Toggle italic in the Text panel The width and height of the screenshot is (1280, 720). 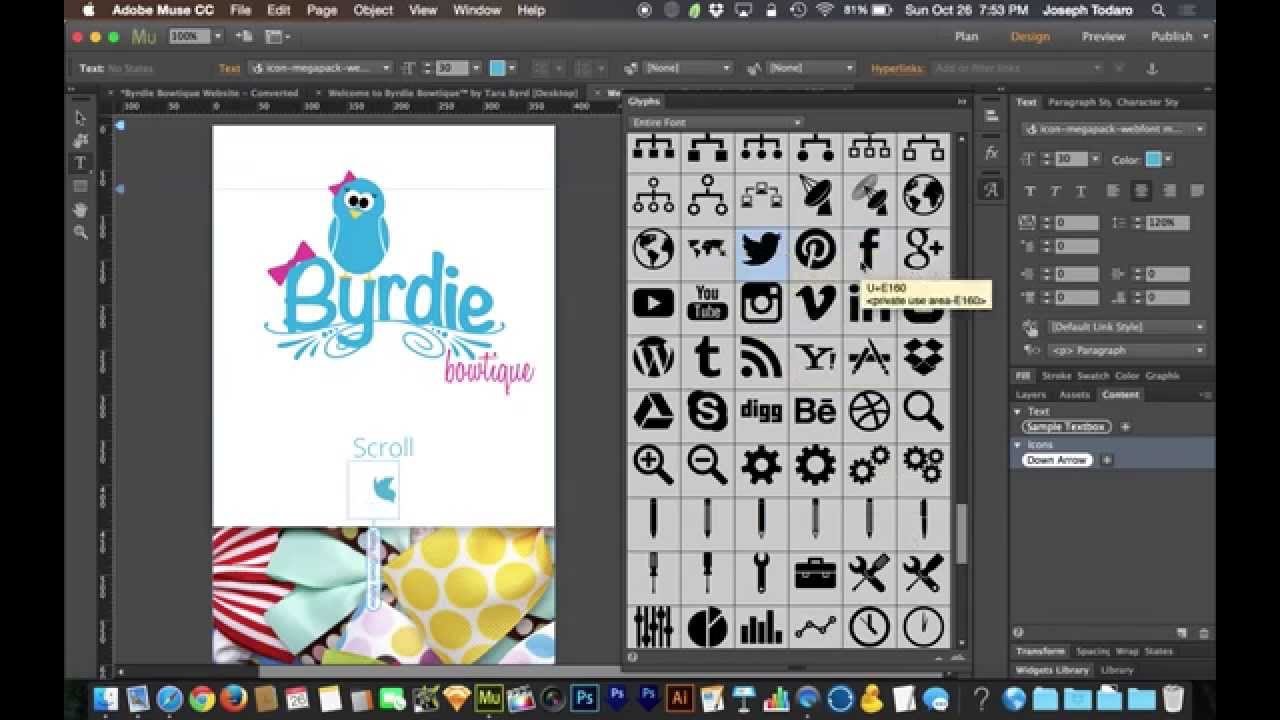click(x=1055, y=191)
